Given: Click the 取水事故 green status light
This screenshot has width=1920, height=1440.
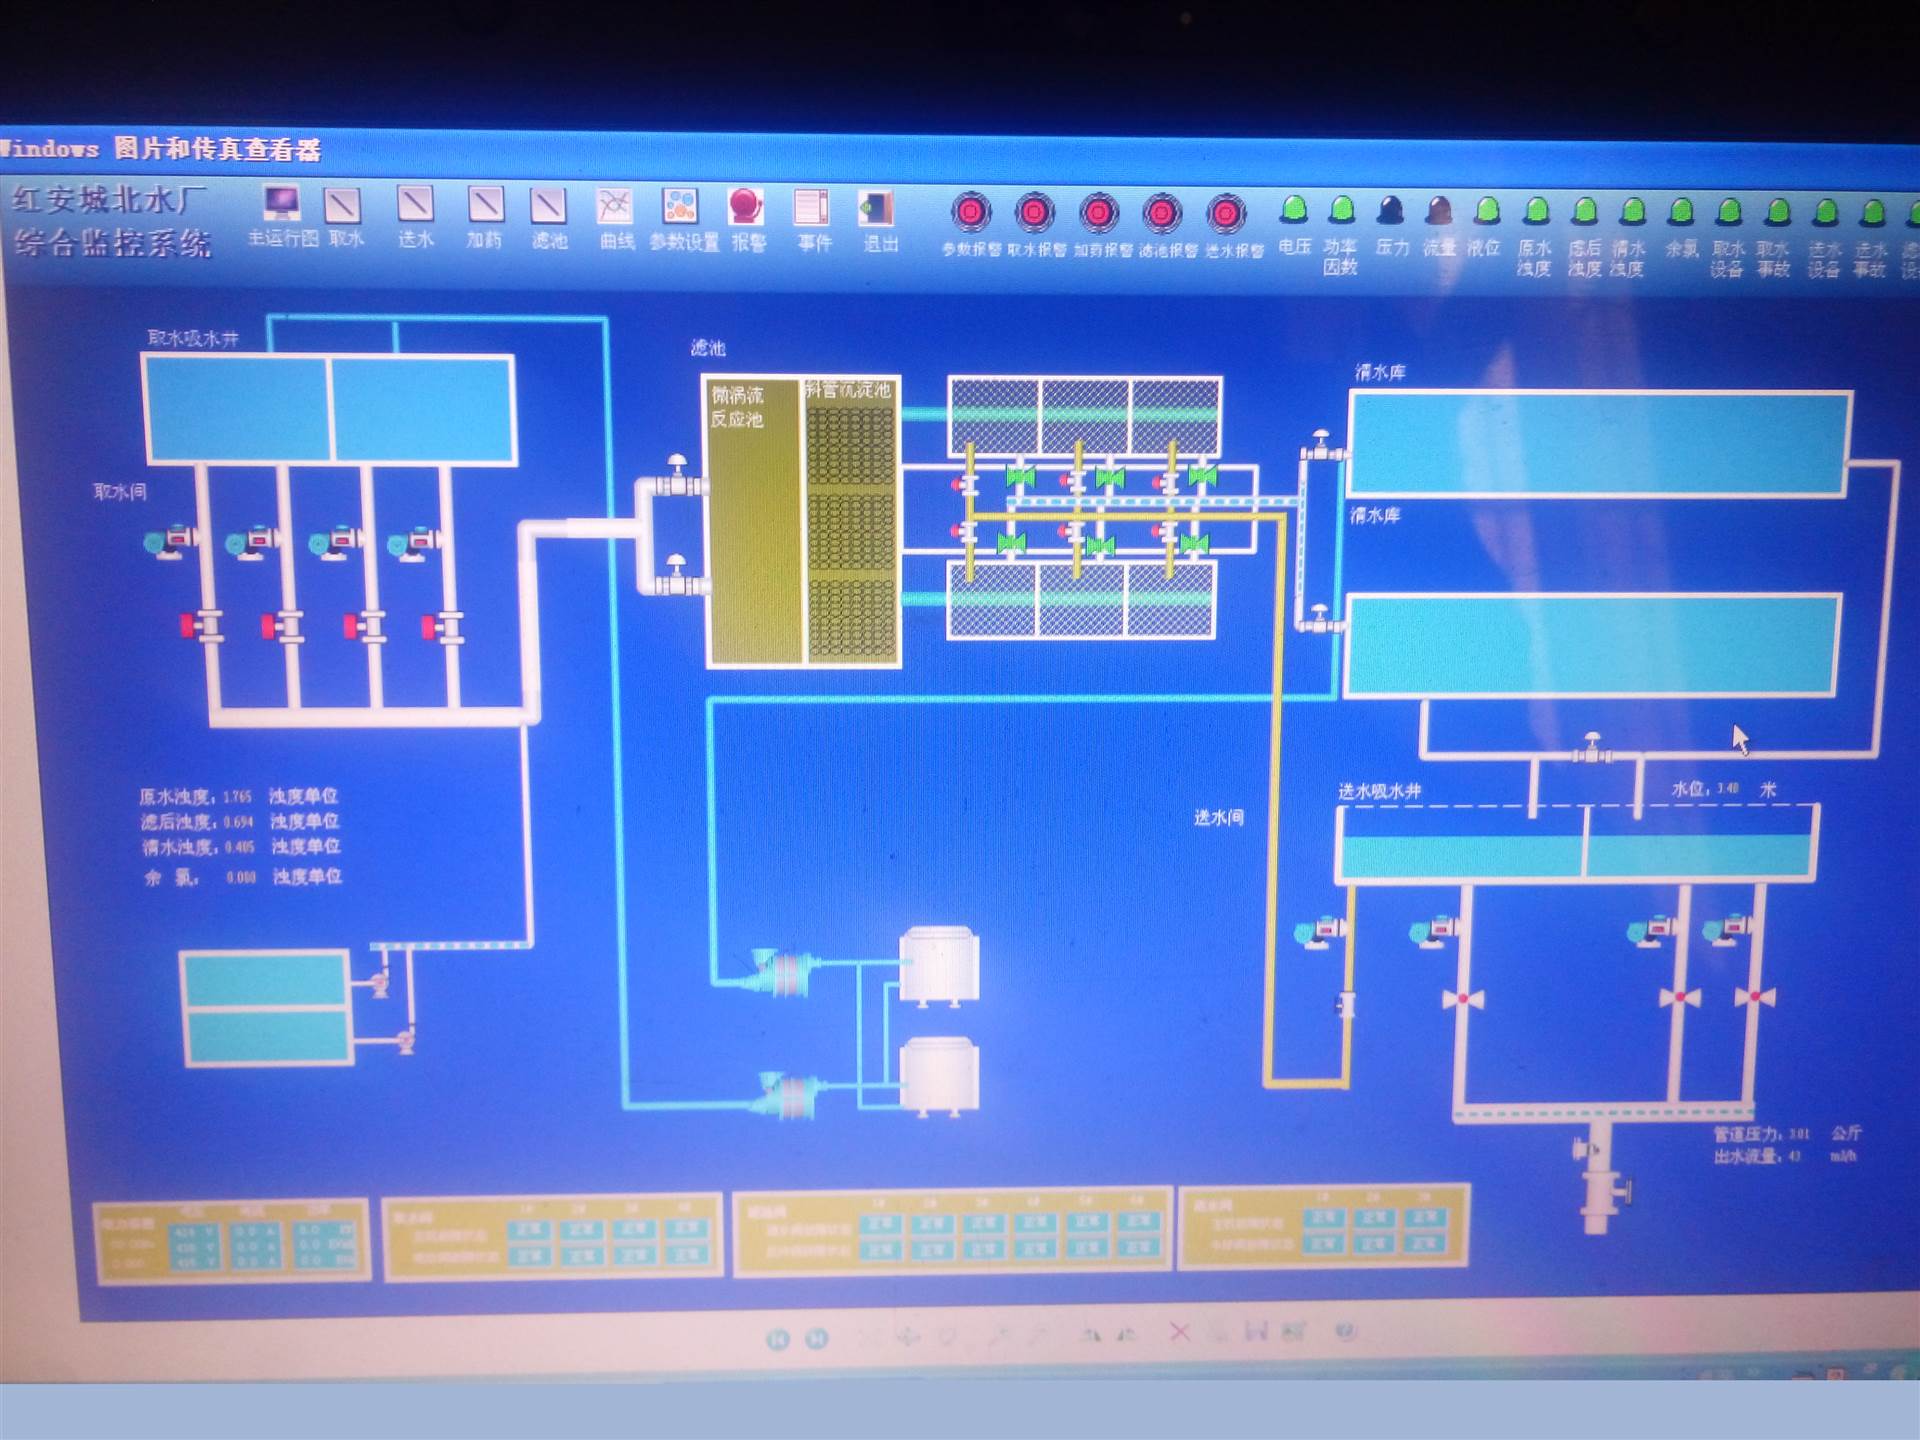Looking at the screenshot, I should pos(1777,211).
